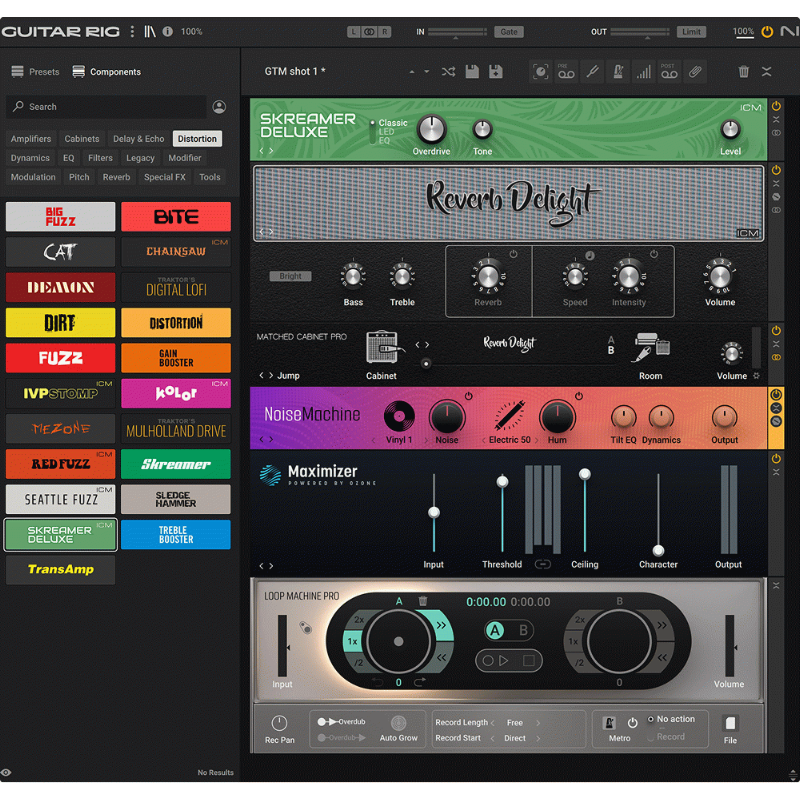Image resolution: width=800 pixels, height=800 pixels.
Task: Toggle the main power button in header
Action: [x=767, y=32]
